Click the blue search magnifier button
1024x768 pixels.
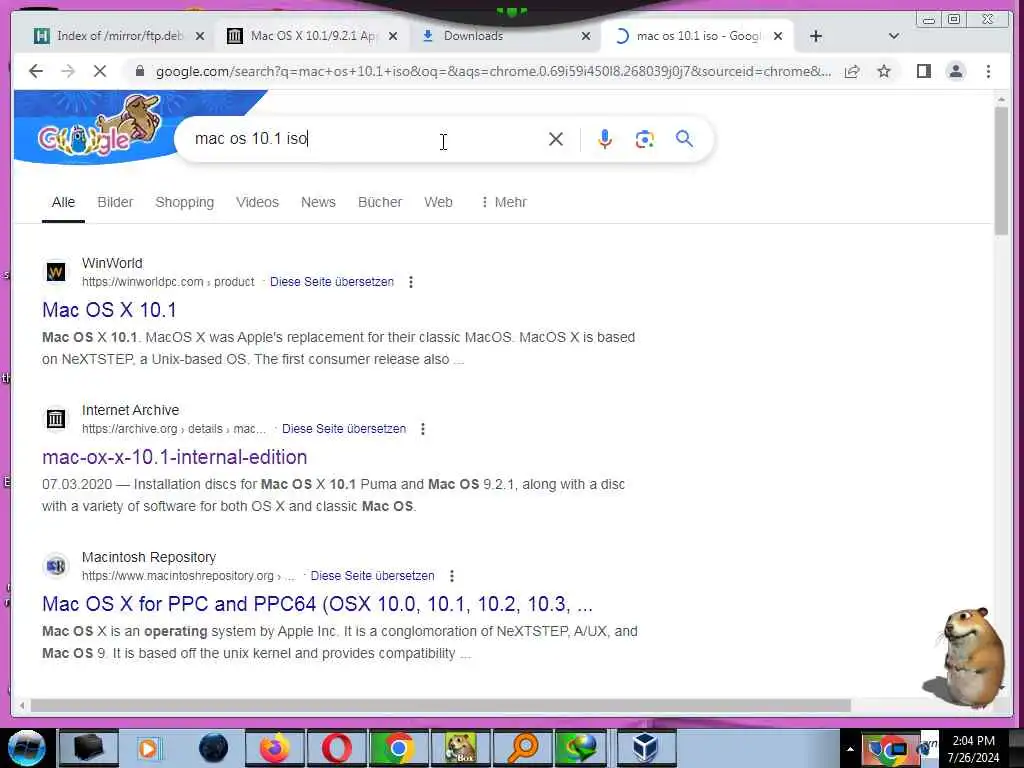[x=684, y=139]
